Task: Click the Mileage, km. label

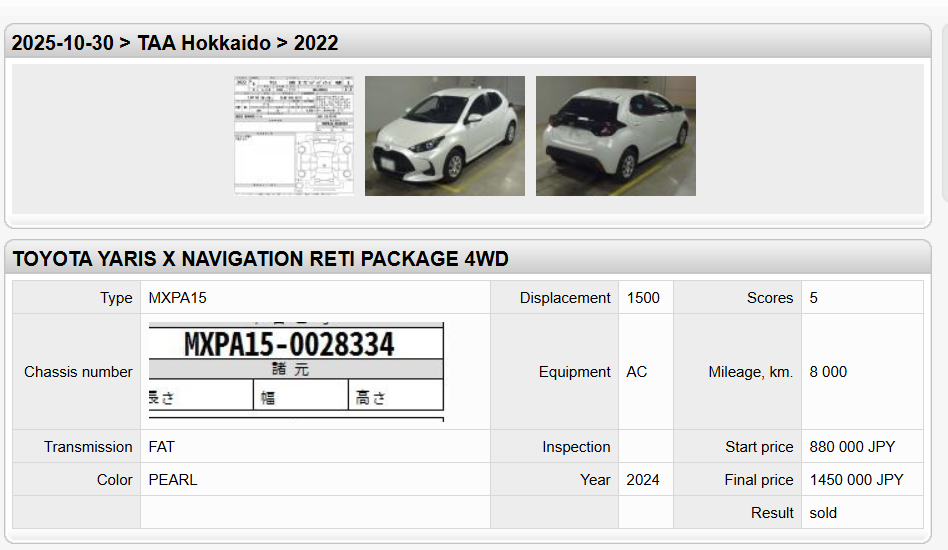Action: point(751,372)
